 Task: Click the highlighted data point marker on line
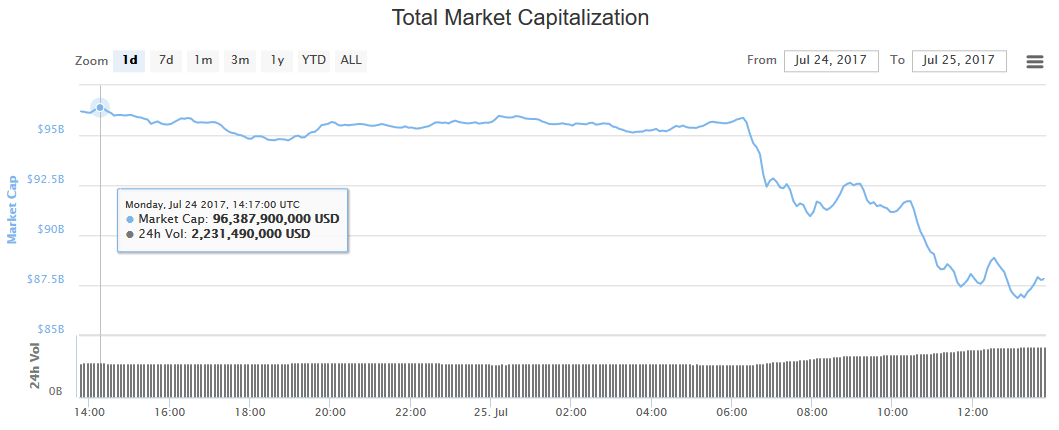click(100, 107)
